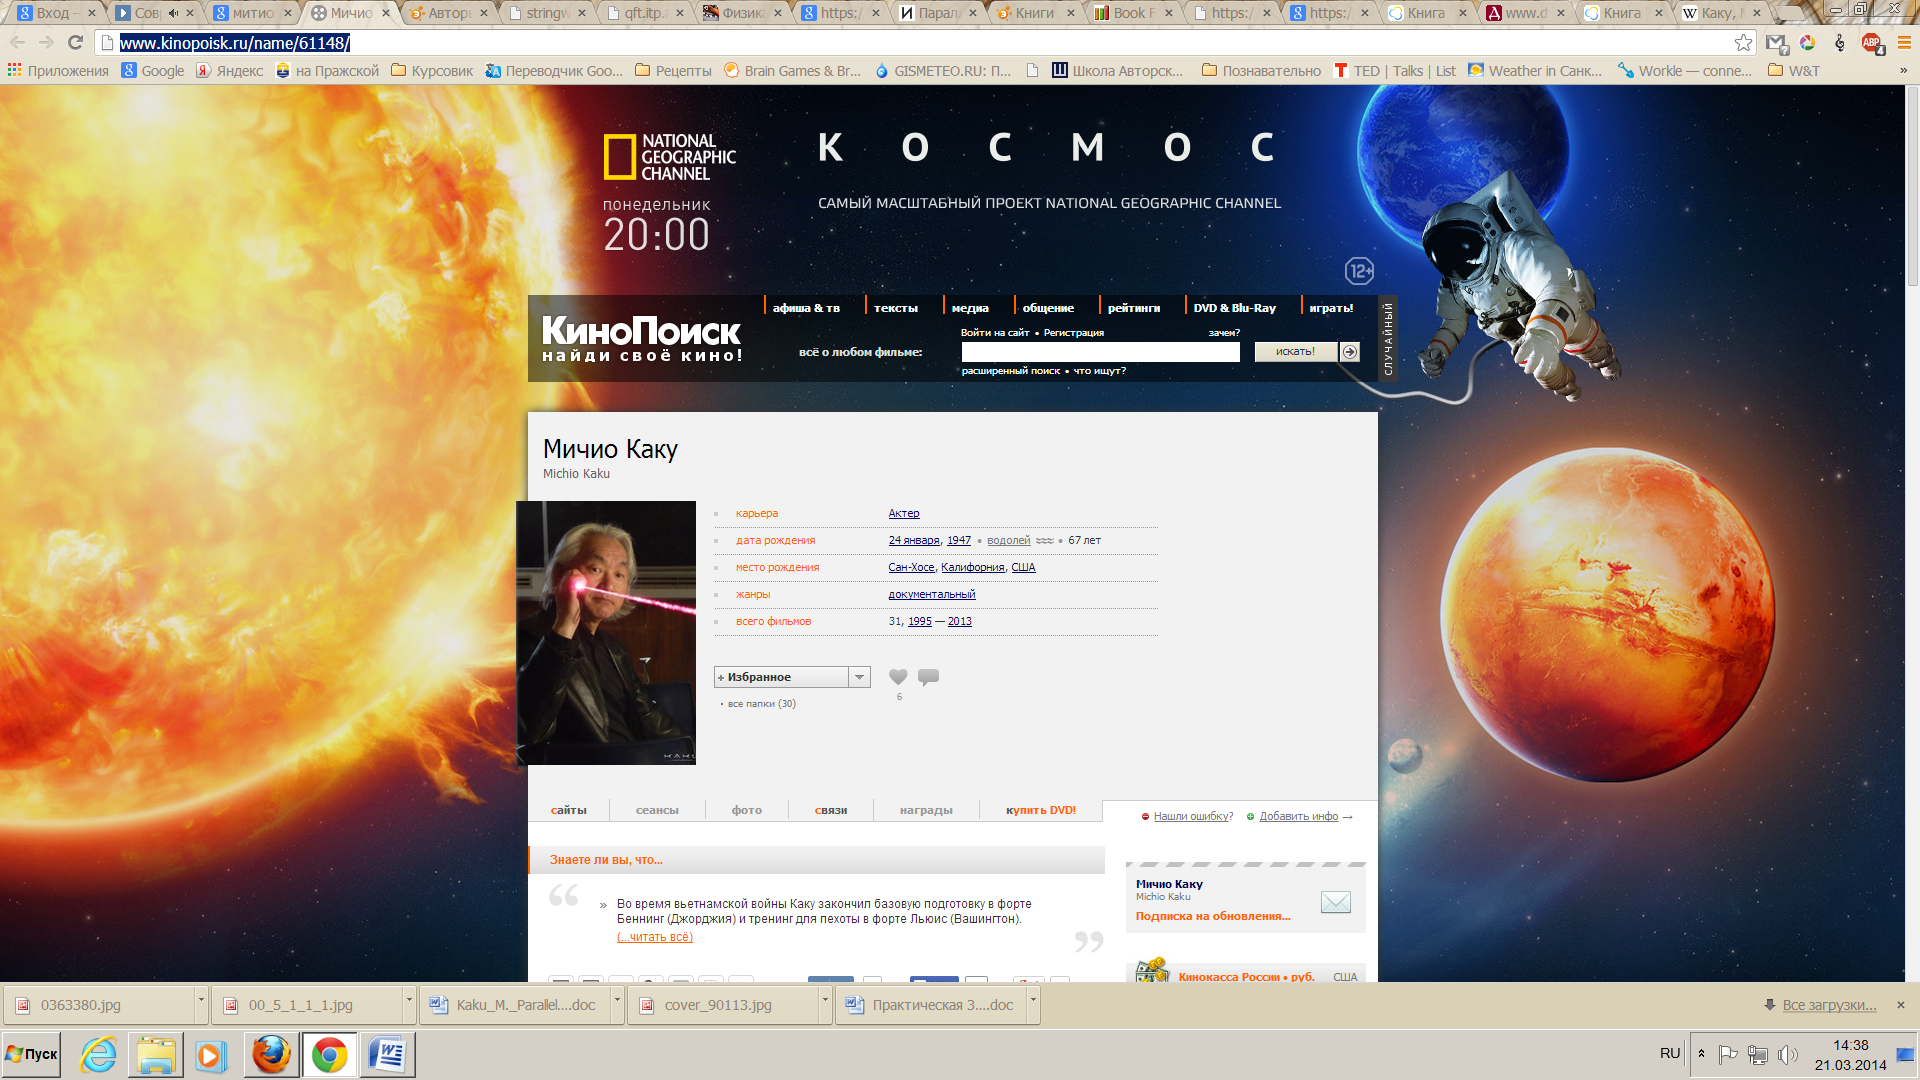The height and width of the screenshot is (1080, 1920).
Task: Click the speech bubble comment icon
Action: (x=928, y=677)
